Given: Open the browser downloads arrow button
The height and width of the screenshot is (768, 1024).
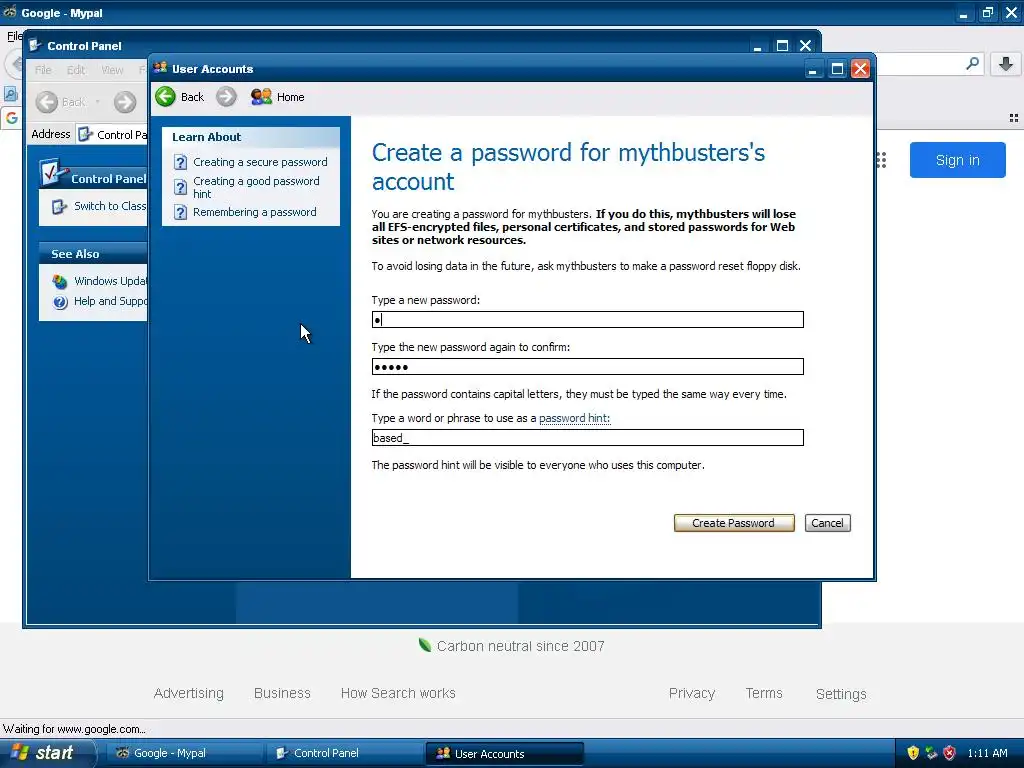Looking at the screenshot, I should (1006, 63).
